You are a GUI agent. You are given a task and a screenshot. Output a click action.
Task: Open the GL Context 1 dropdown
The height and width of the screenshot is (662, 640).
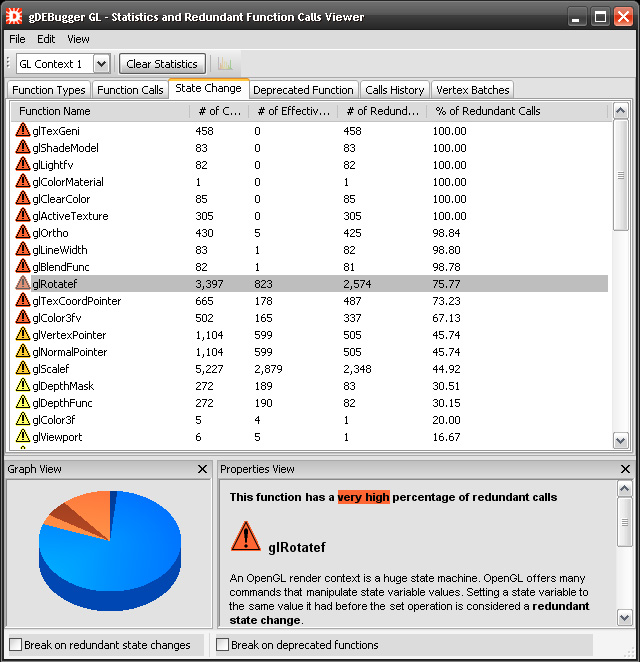click(x=101, y=64)
